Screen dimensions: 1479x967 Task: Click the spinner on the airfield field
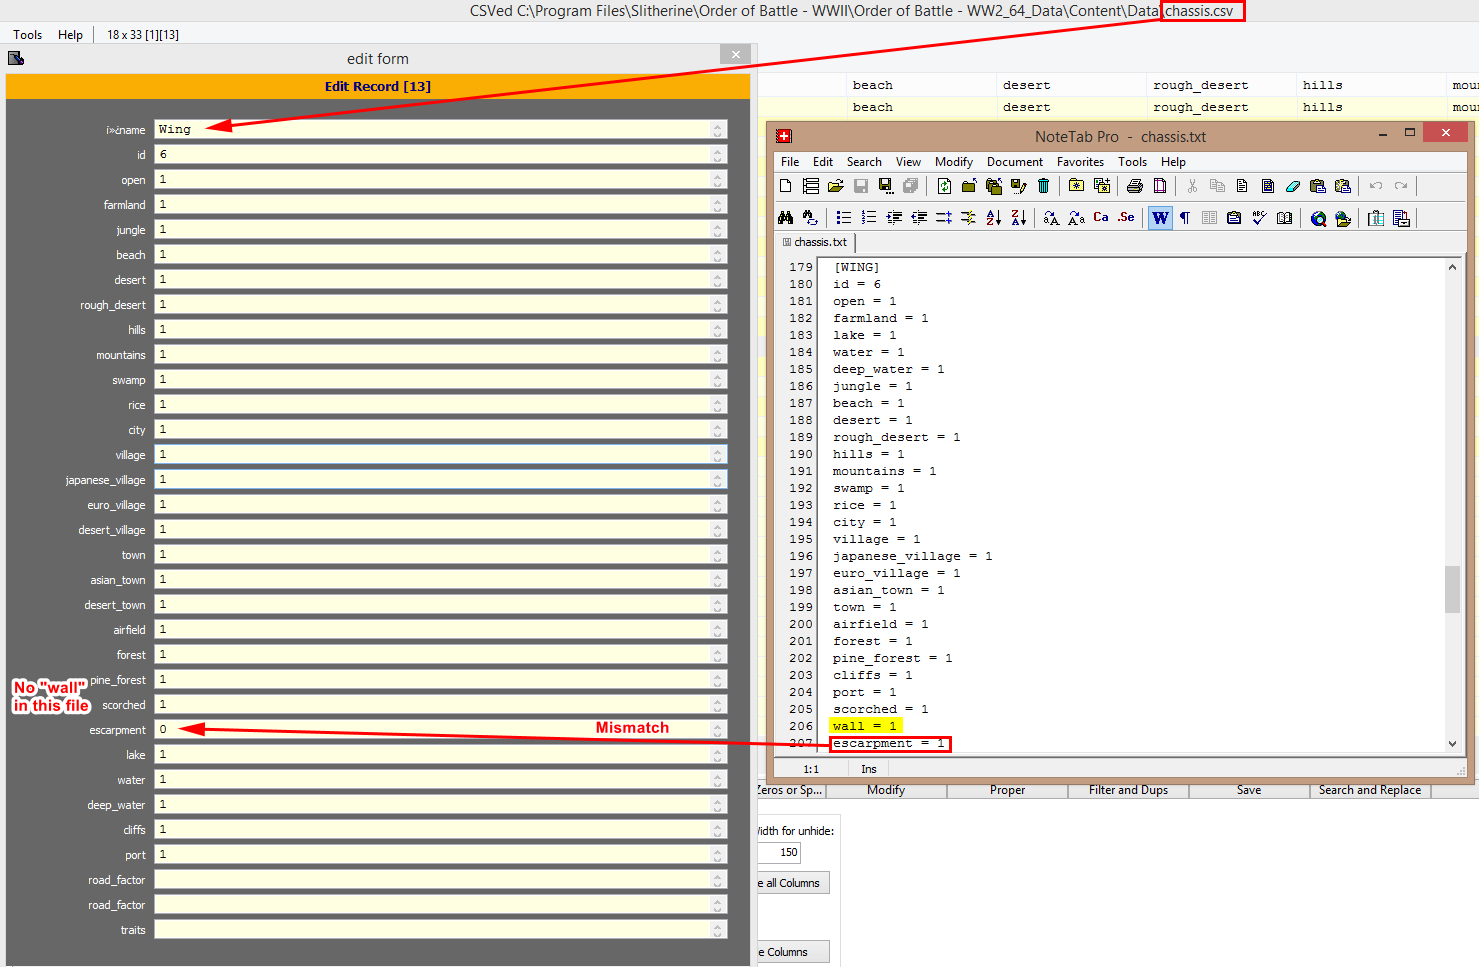pyautogui.click(x=718, y=629)
